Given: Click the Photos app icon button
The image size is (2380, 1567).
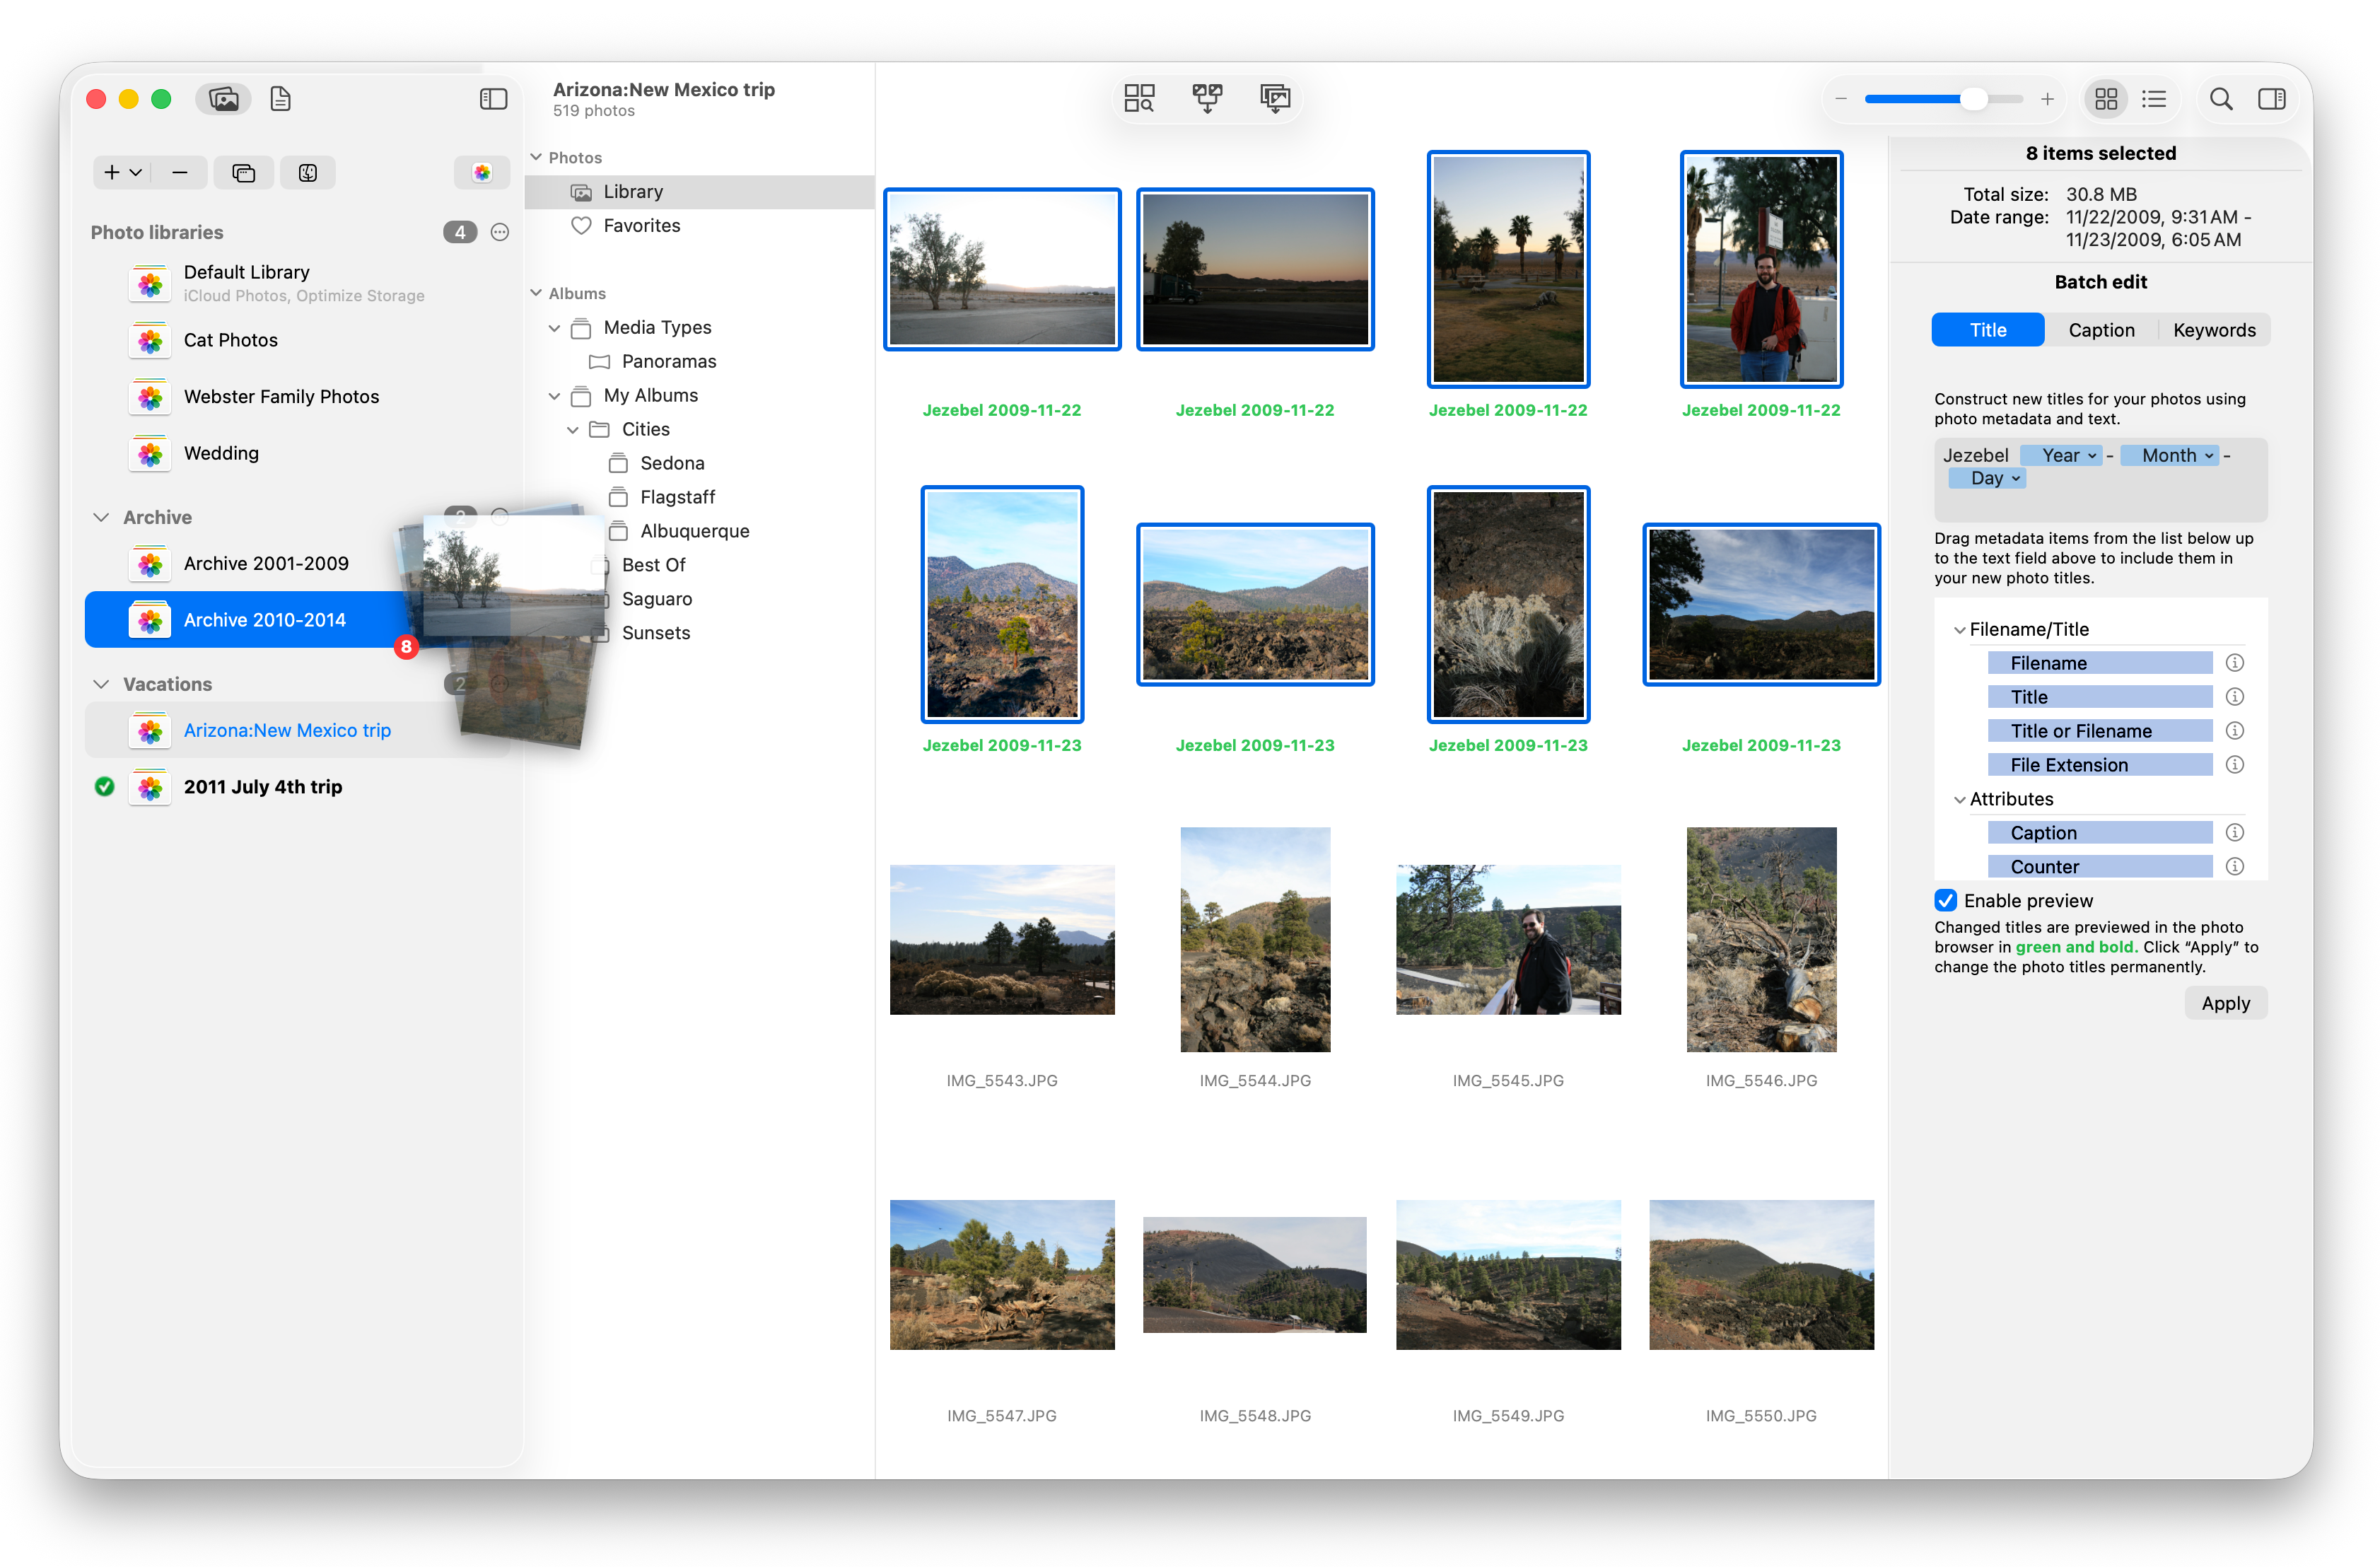Looking at the screenshot, I should [482, 172].
